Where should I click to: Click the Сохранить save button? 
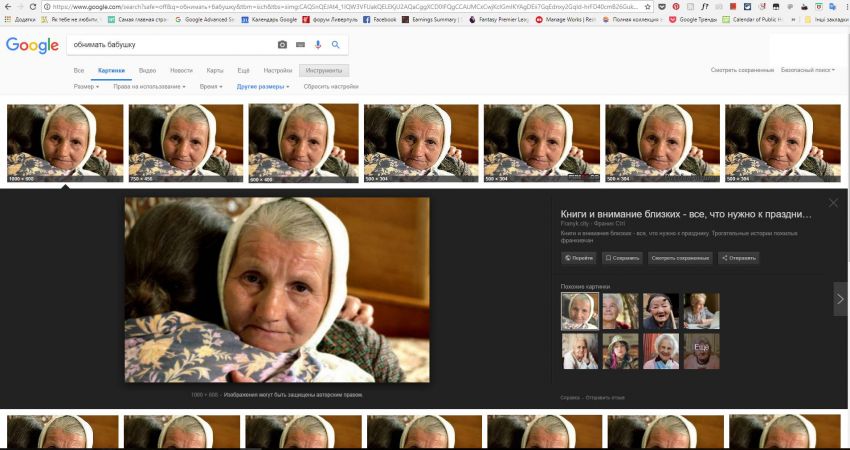622,258
